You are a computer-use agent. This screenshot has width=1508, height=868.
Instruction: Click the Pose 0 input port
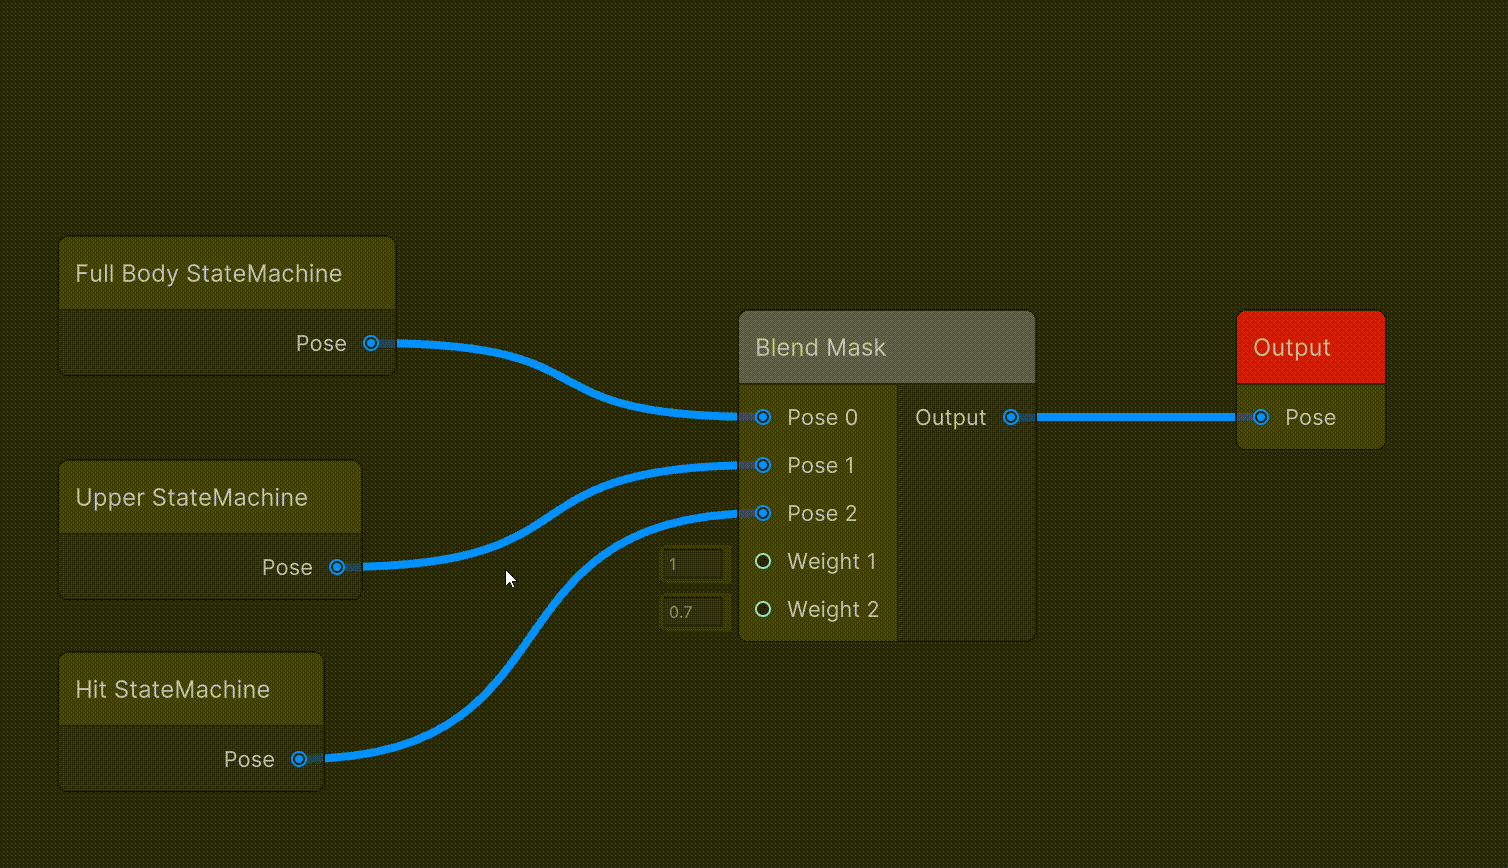[x=763, y=417]
